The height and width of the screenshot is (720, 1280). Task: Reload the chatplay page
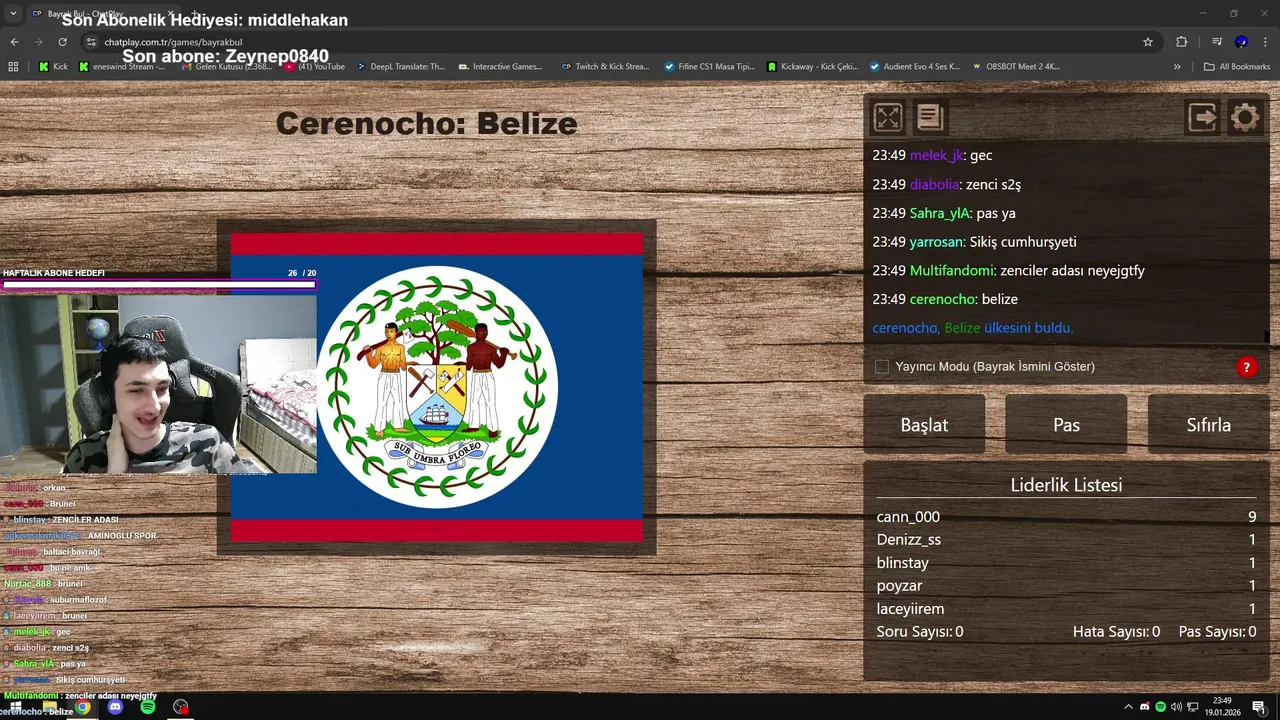tap(62, 42)
